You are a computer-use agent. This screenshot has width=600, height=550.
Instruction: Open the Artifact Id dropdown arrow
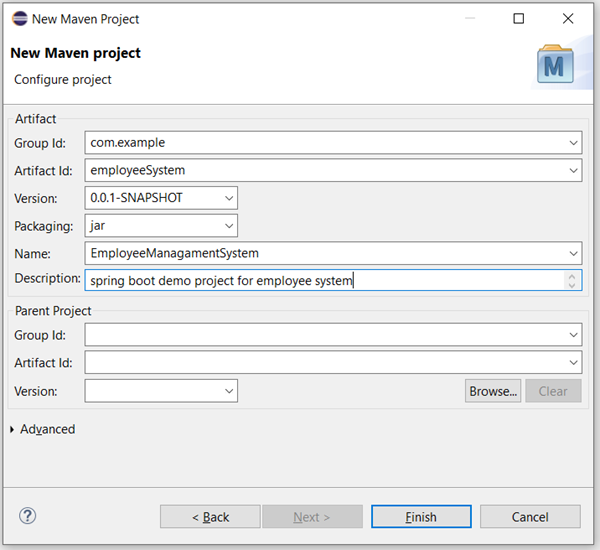pos(573,171)
